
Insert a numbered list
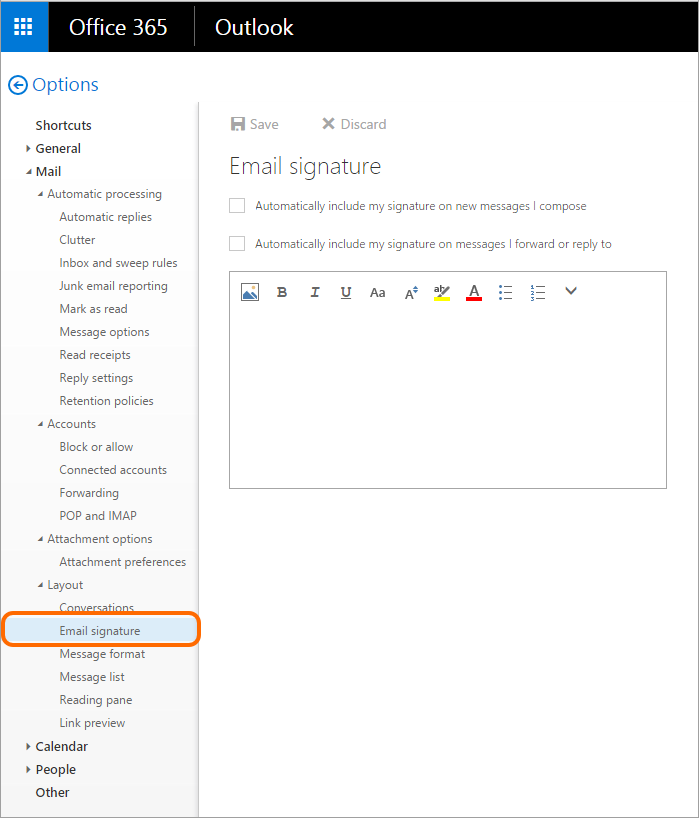click(x=537, y=293)
